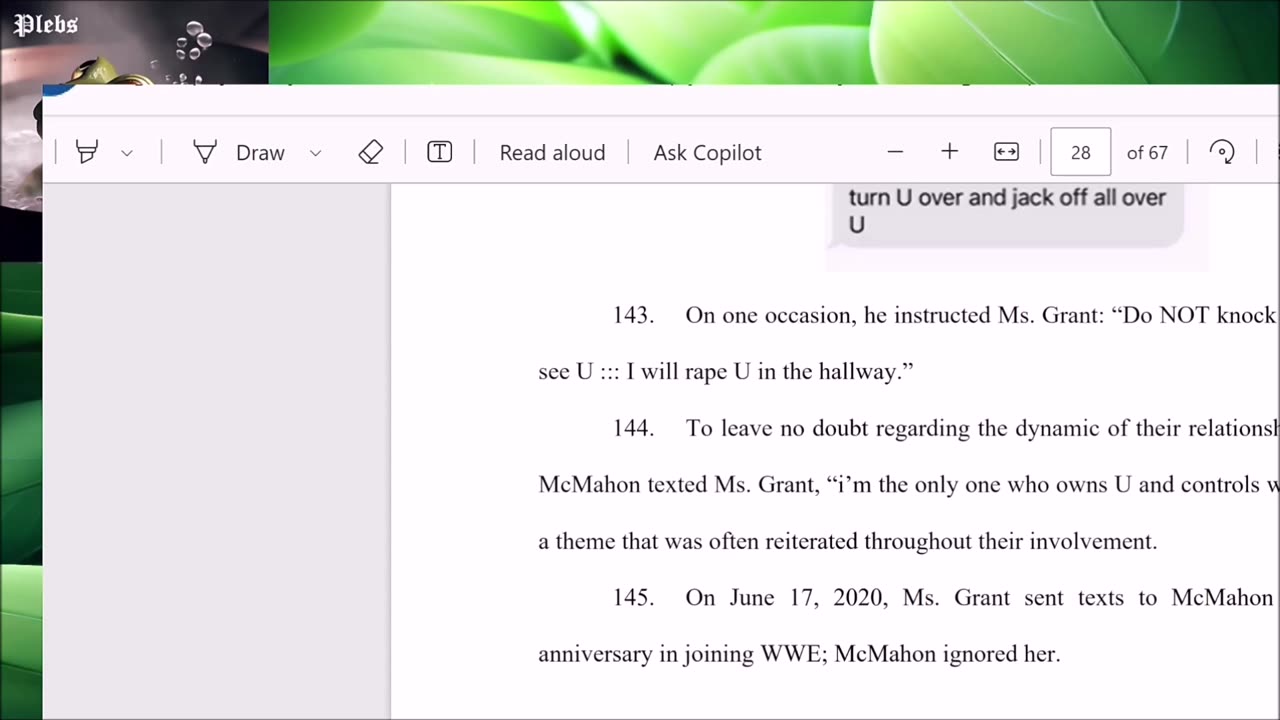Viewport: 1280px width, 720px height.
Task: Select the 'of 67' page count text
Action: 1147,153
